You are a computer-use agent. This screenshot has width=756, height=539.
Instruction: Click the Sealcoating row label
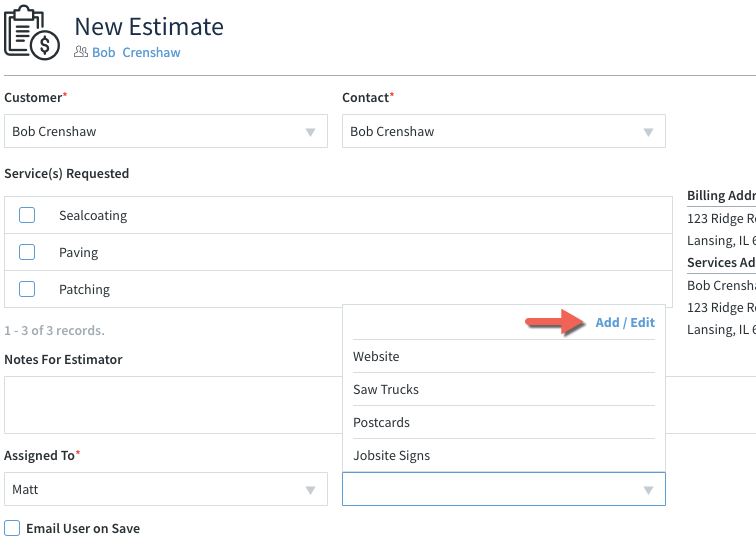(x=93, y=215)
